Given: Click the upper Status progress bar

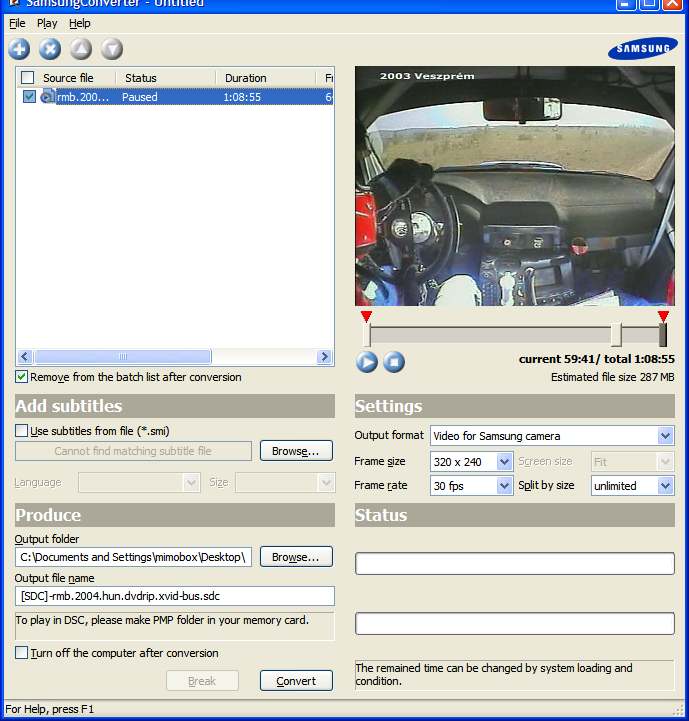Looking at the screenshot, I should (x=515, y=563).
